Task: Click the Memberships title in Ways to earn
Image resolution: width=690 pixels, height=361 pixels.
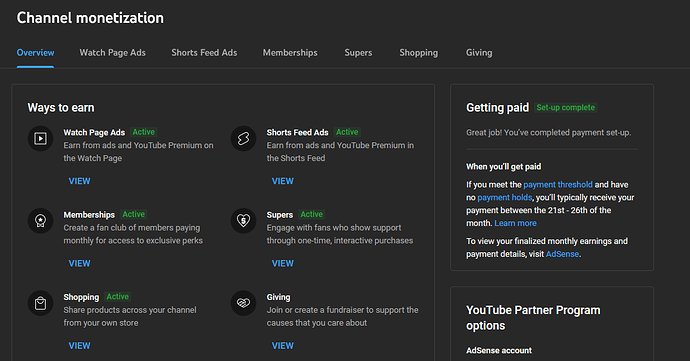Action: click(x=89, y=215)
